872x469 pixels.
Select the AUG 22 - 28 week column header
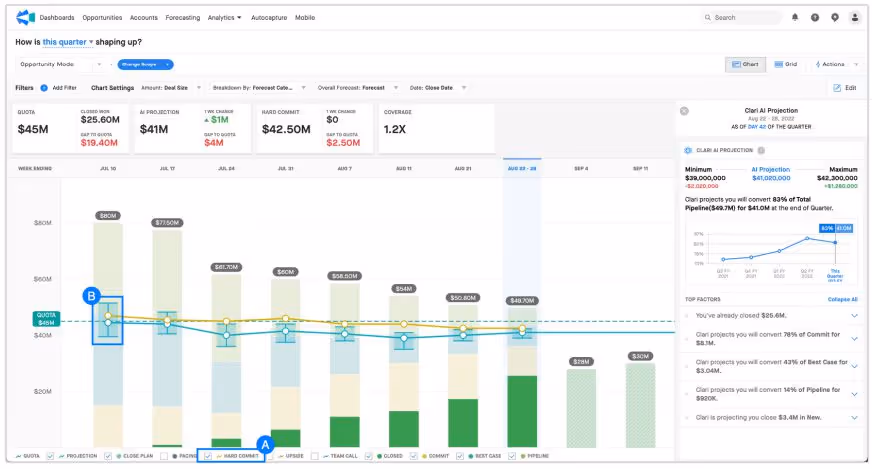(522, 169)
